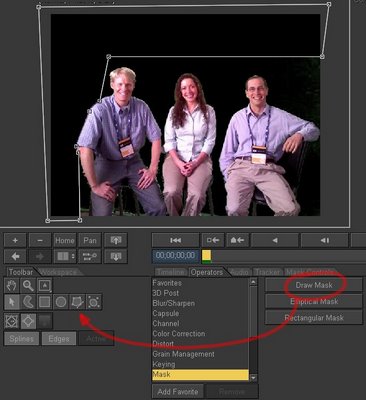366x400 pixels.
Task: Open the split view layout dropdown
Action: click(x=65, y=256)
